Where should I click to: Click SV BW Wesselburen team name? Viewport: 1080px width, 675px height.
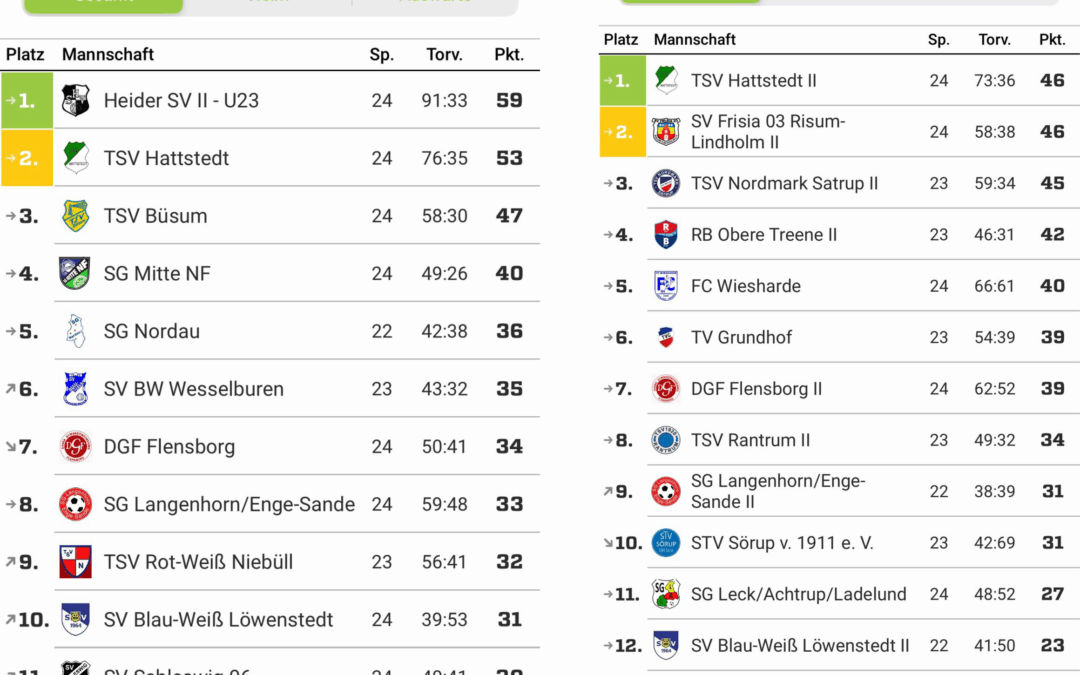click(194, 389)
